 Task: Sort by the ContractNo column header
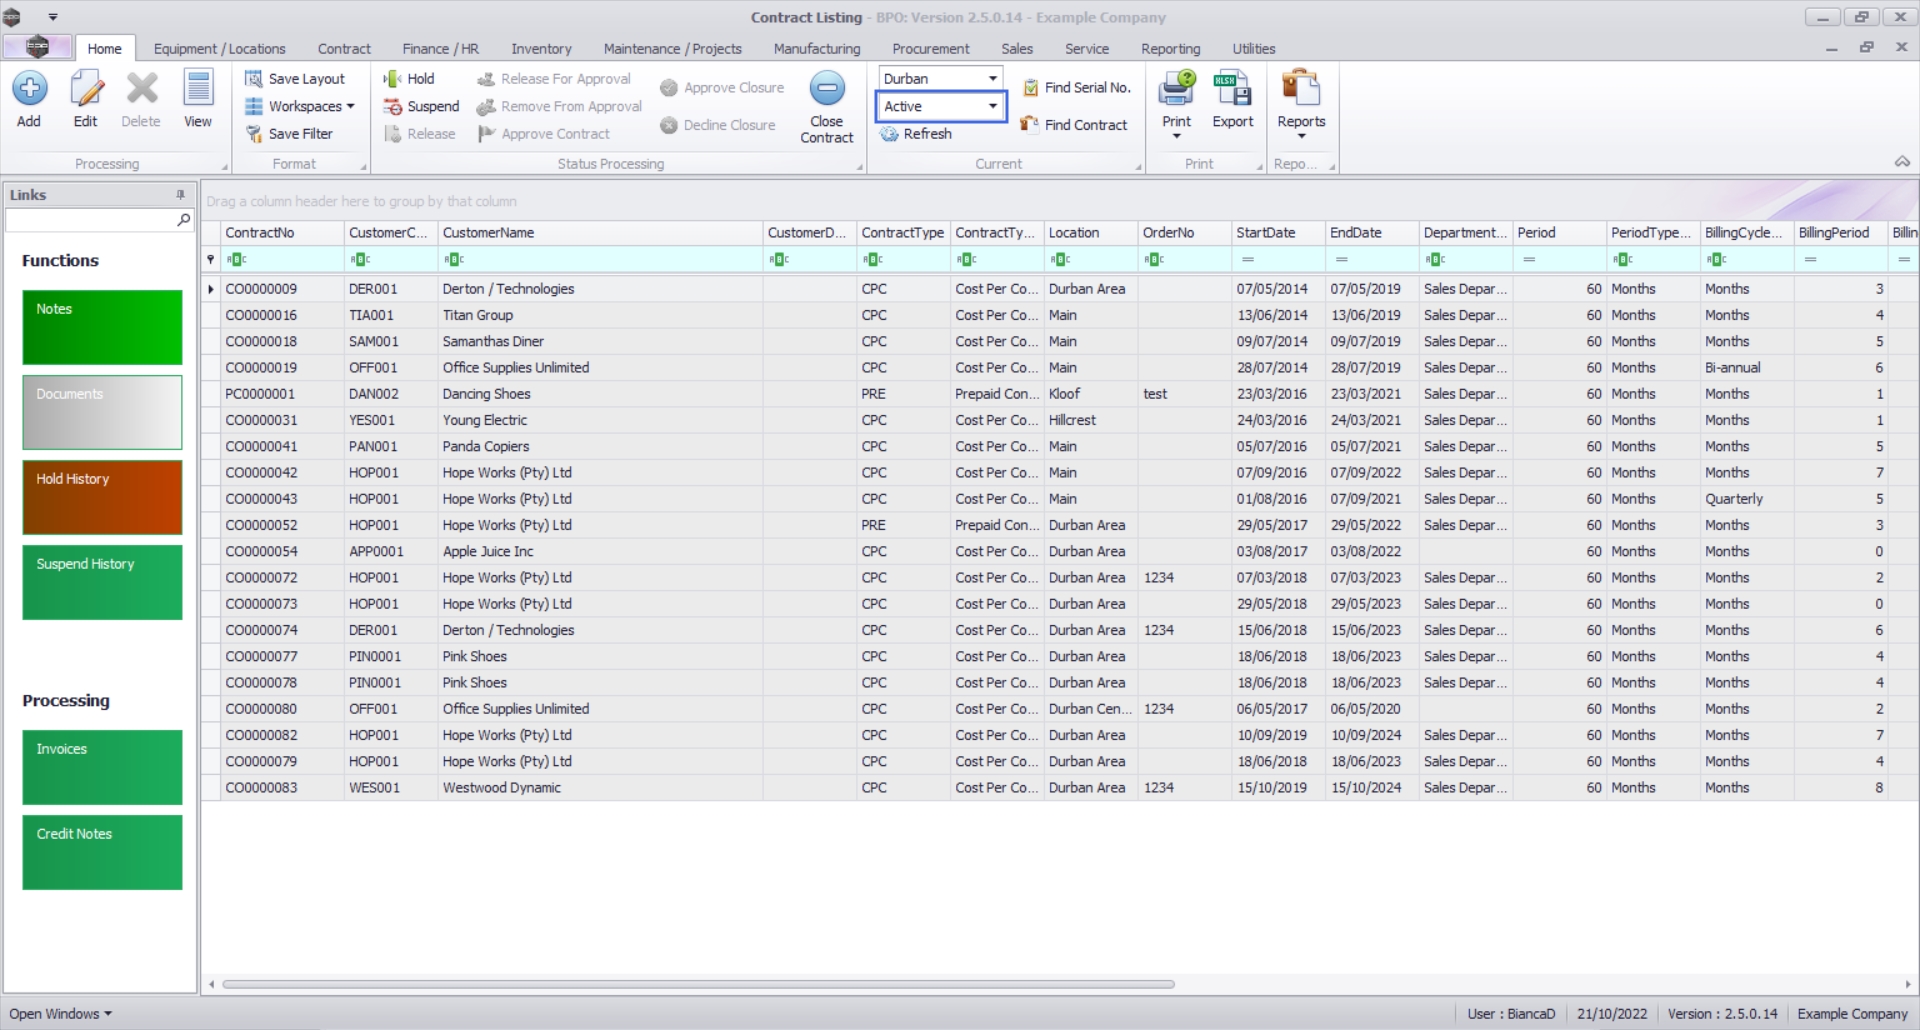(282, 233)
